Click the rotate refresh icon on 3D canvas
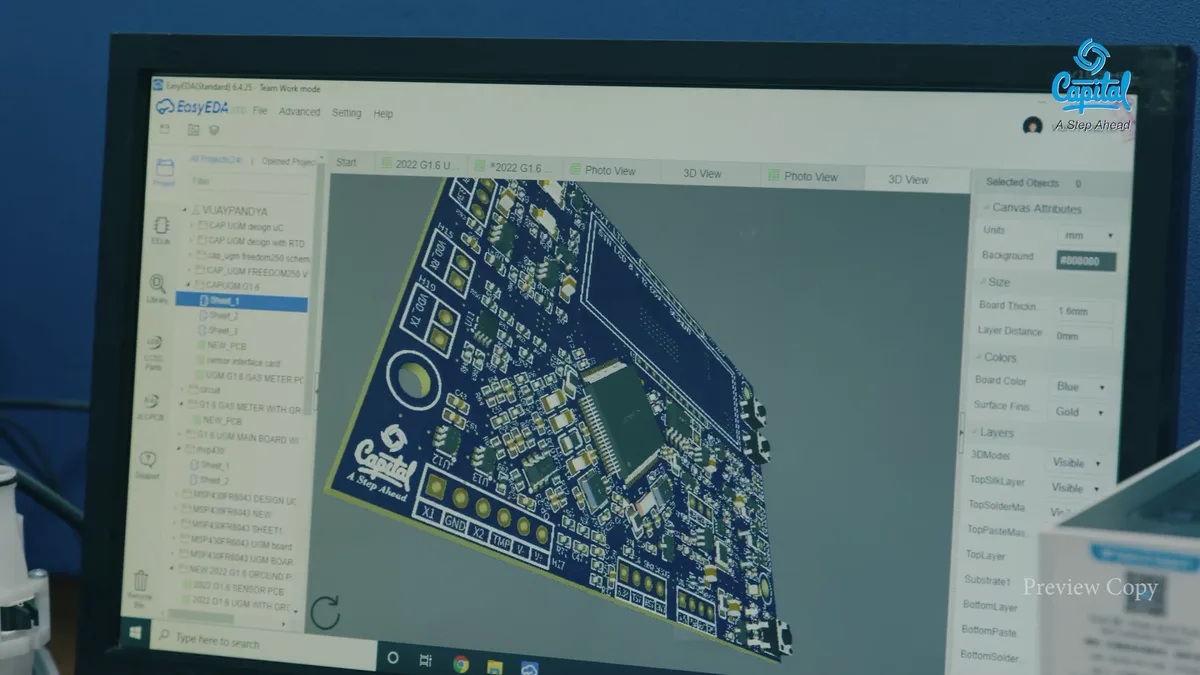This screenshot has height=675, width=1200. click(x=326, y=612)
